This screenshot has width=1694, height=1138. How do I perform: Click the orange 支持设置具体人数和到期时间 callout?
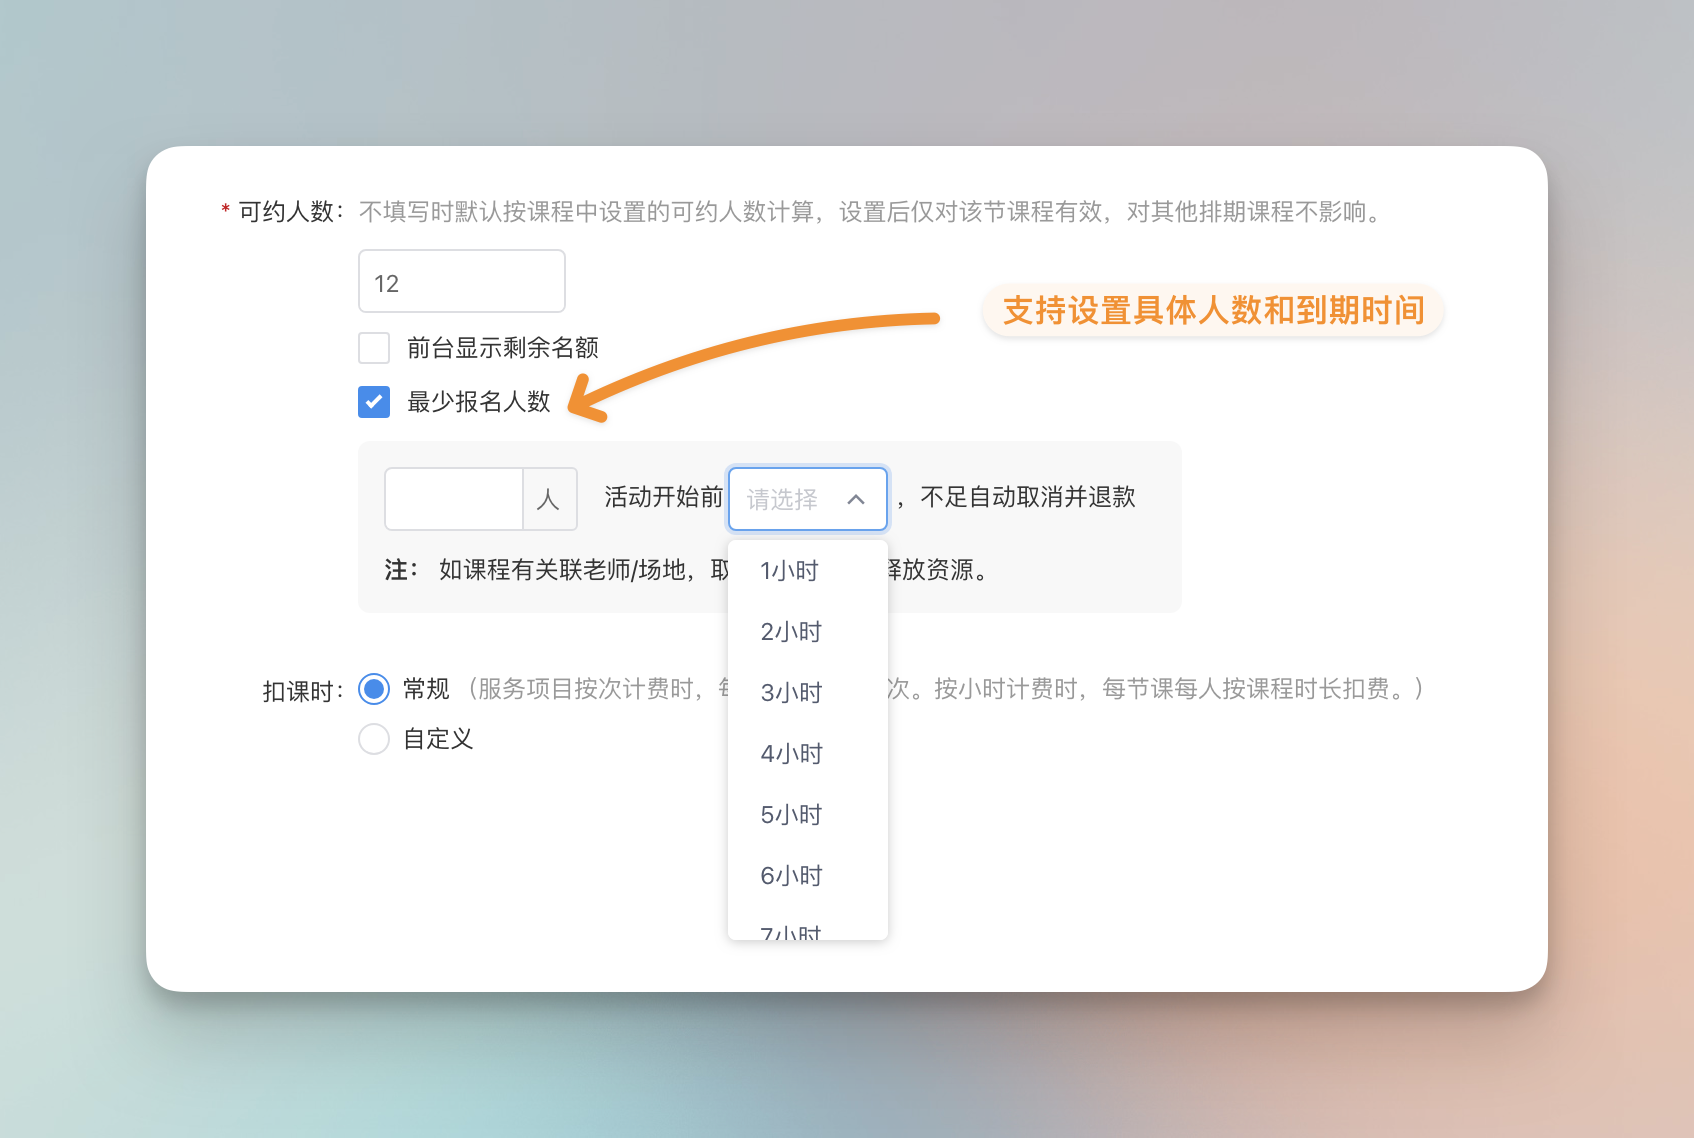[x=1213, y=311]
